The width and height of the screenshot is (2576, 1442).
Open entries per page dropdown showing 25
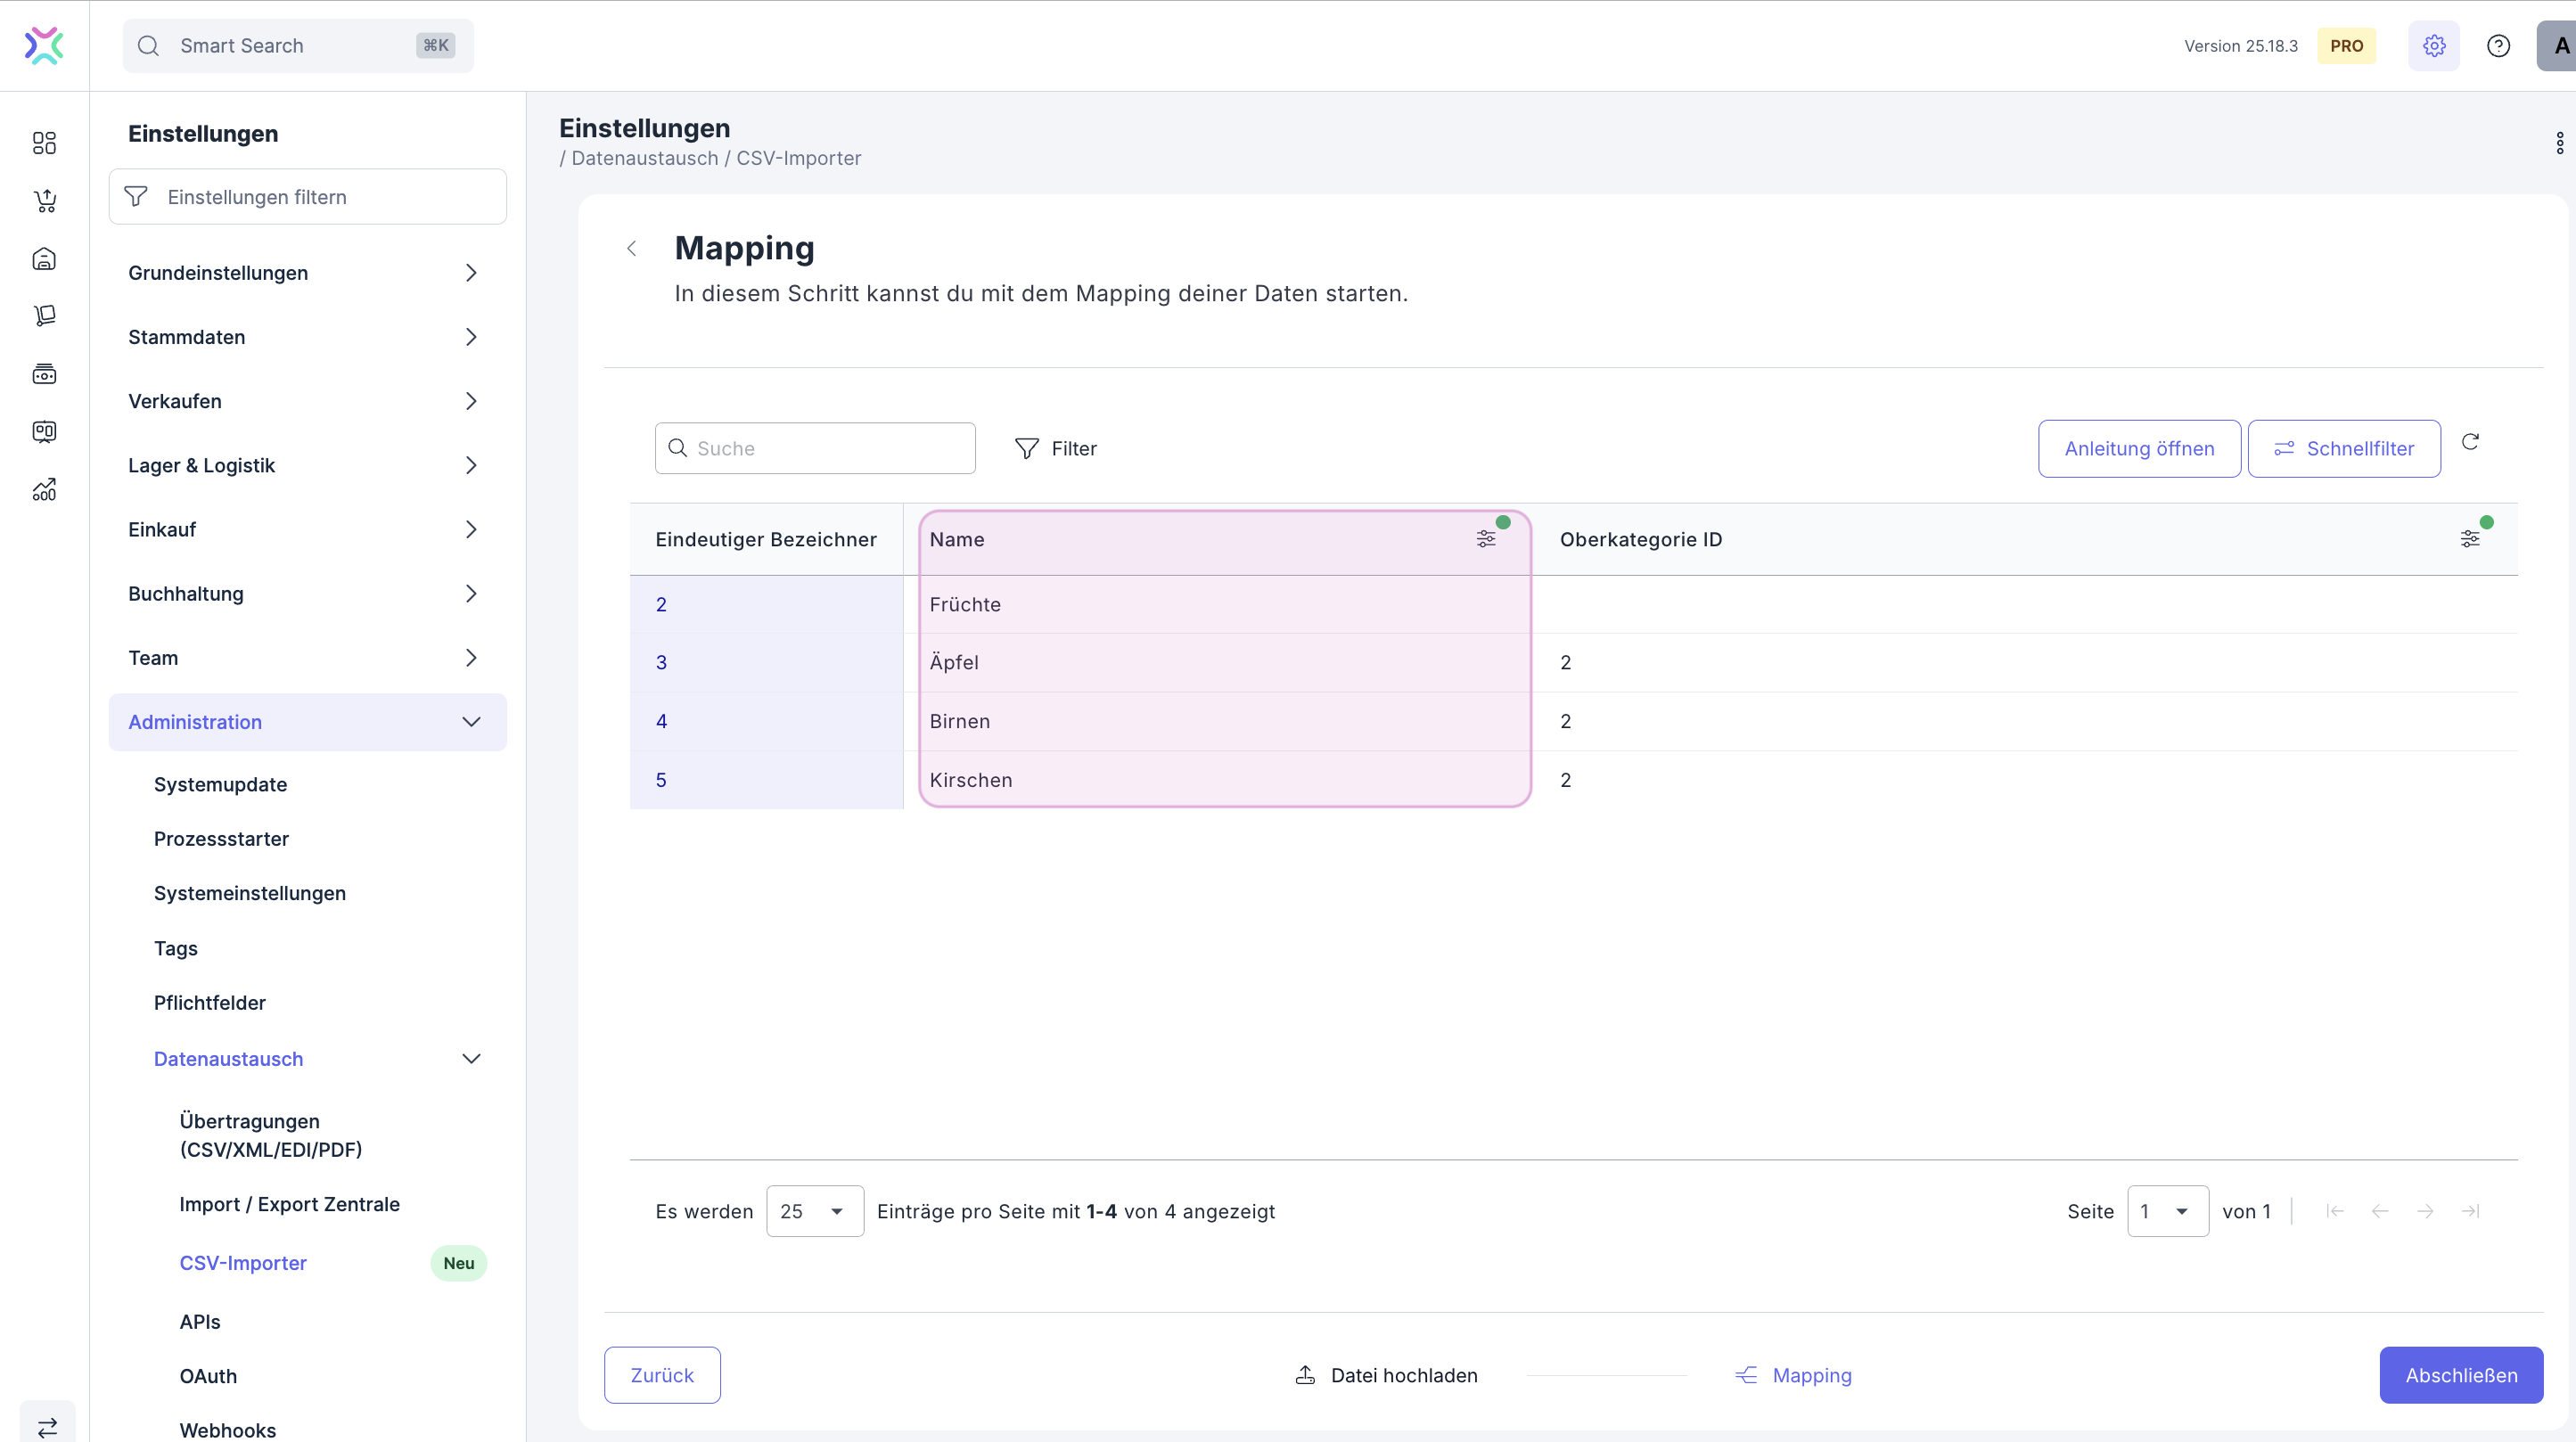click(814, 1211)
